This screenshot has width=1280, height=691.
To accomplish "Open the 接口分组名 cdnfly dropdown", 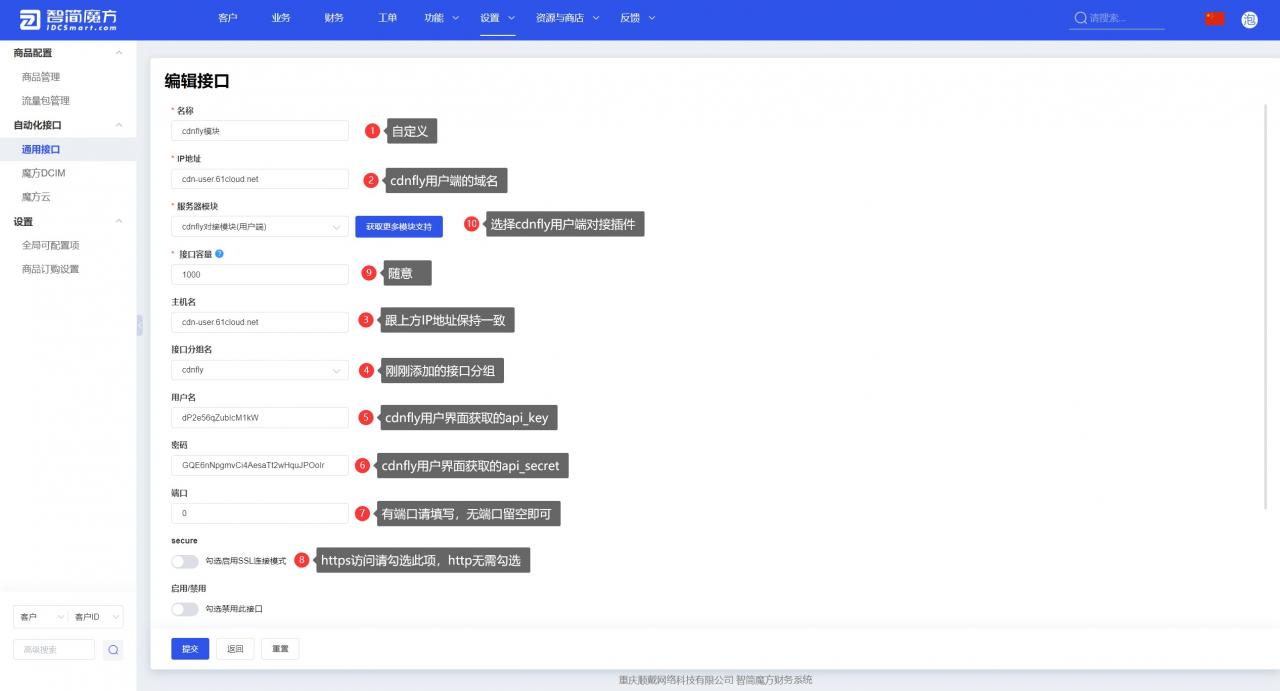I will pyautogui.click(x=259, y=370).
